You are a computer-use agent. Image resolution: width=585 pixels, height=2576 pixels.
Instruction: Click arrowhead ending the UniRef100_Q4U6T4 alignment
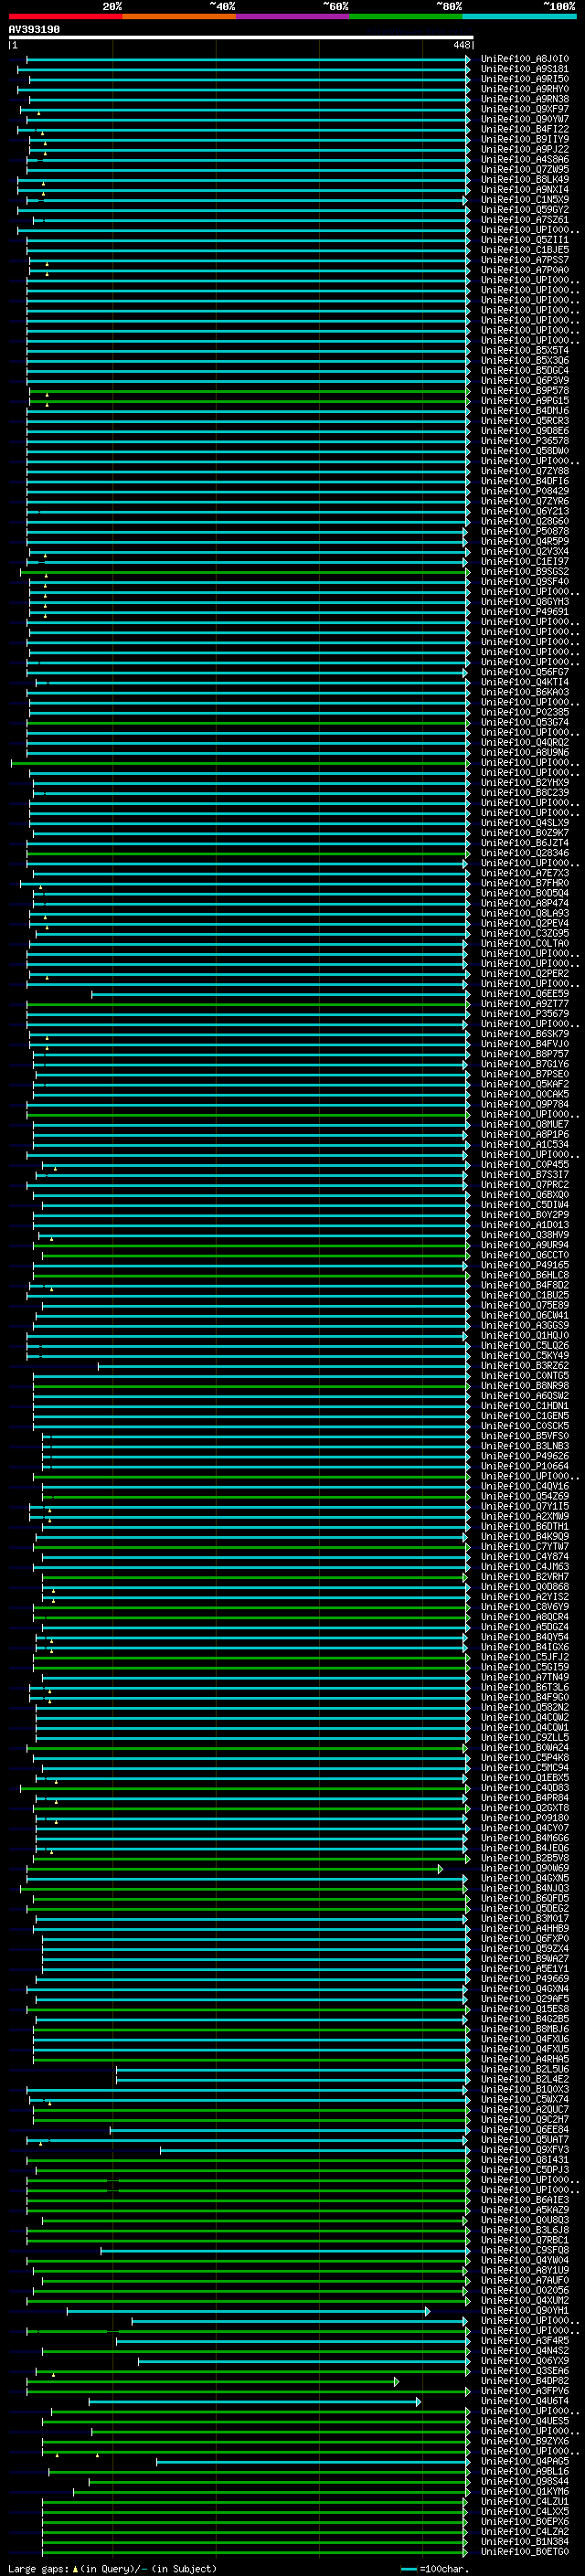[x=418, y=2401]
